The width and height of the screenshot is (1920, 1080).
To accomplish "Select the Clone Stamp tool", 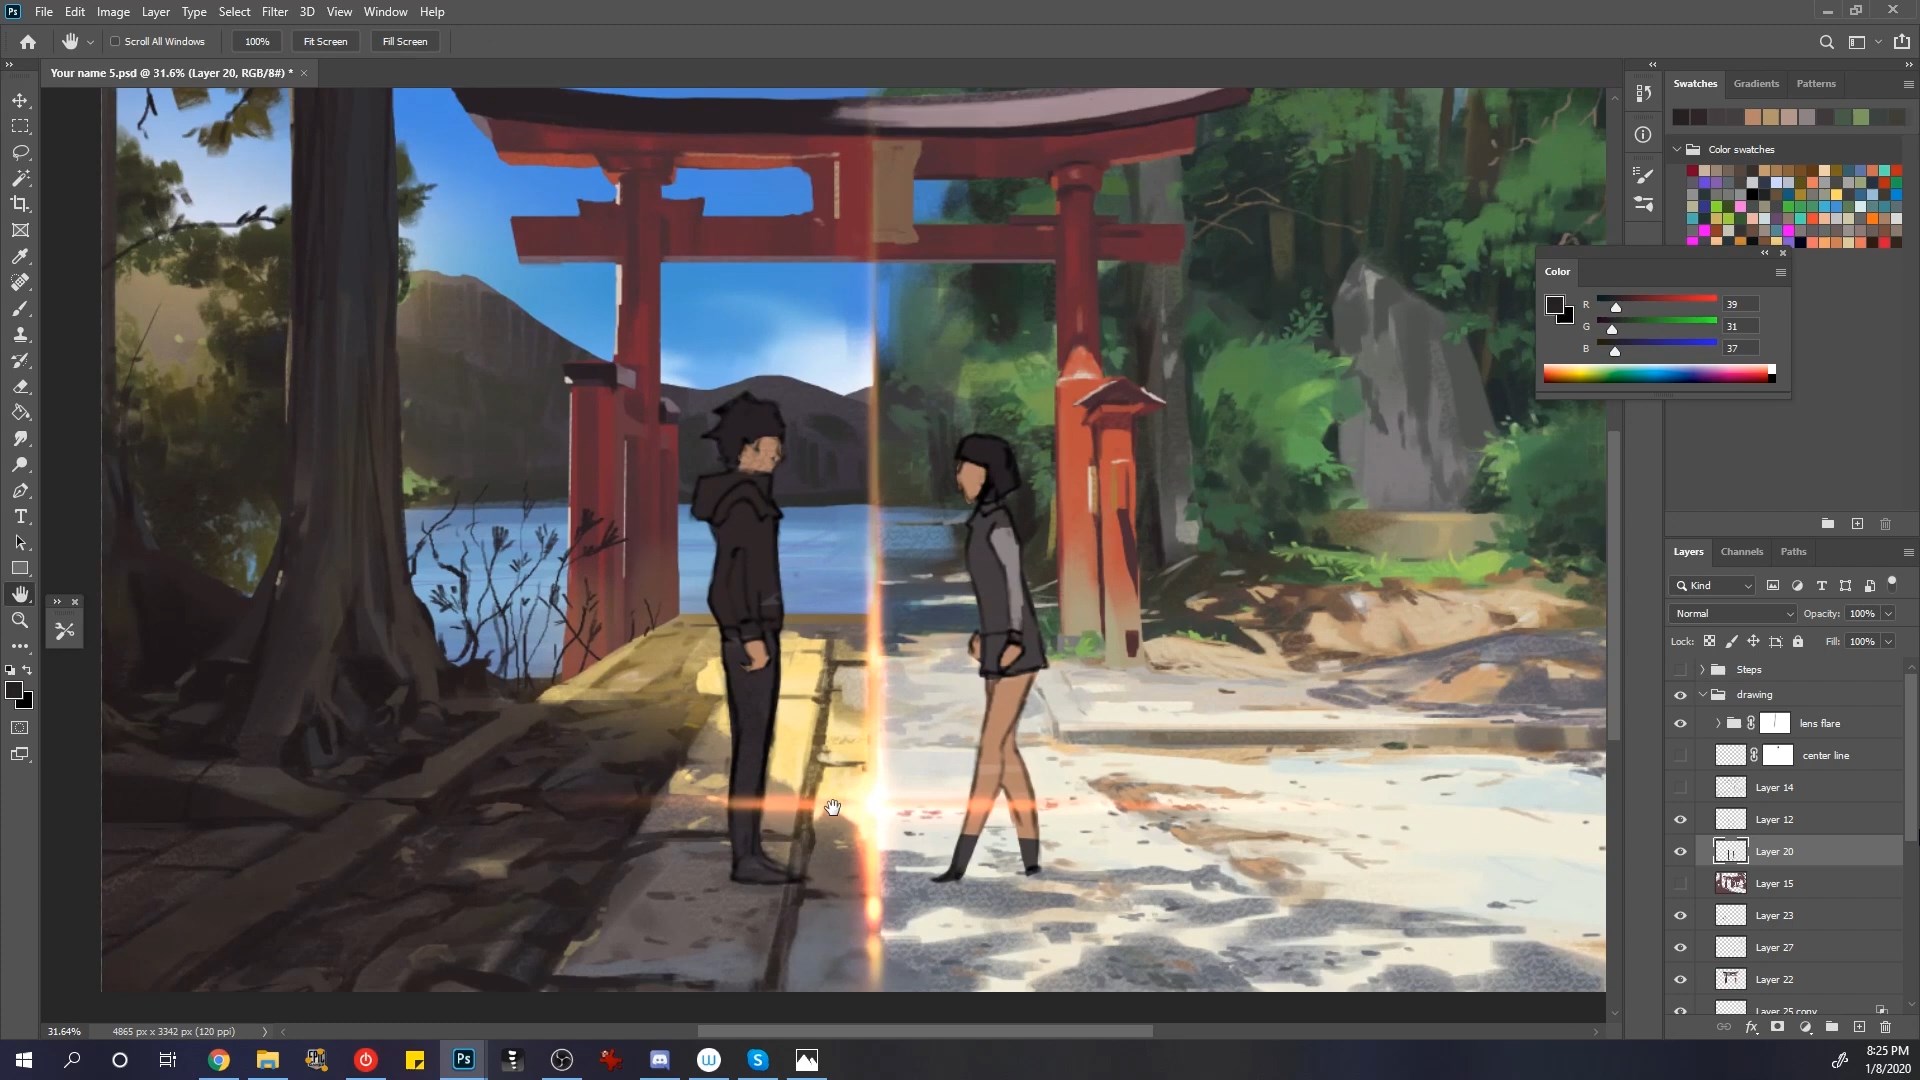I will 20,335.
